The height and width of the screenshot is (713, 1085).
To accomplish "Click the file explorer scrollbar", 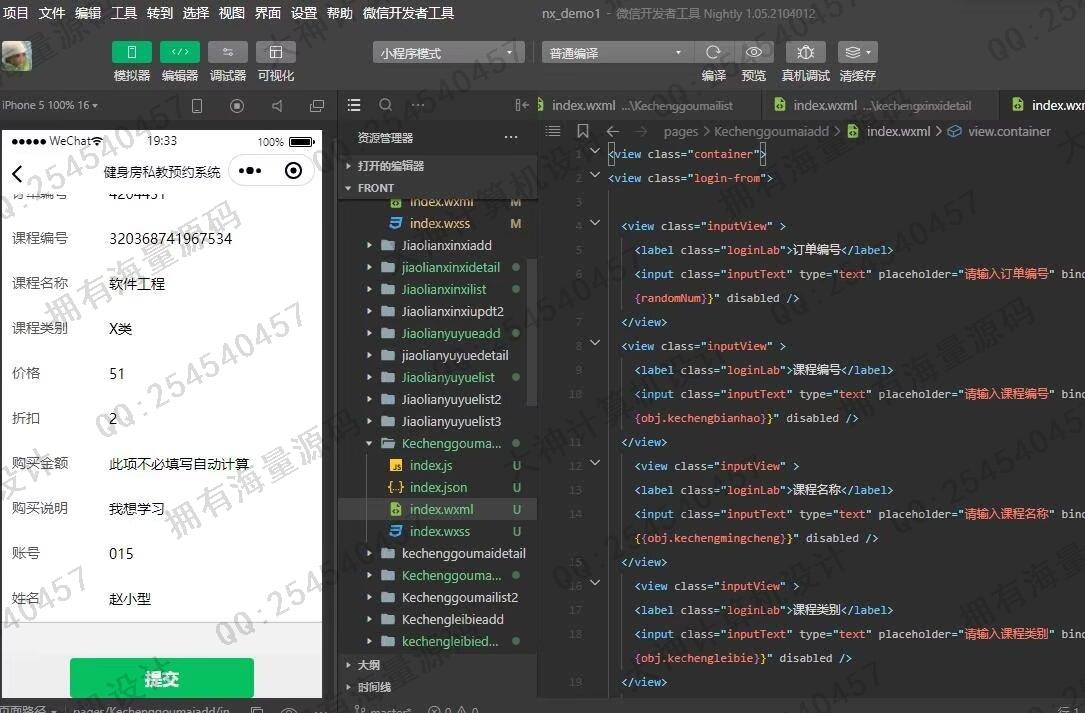I will [x=531, y=332].
